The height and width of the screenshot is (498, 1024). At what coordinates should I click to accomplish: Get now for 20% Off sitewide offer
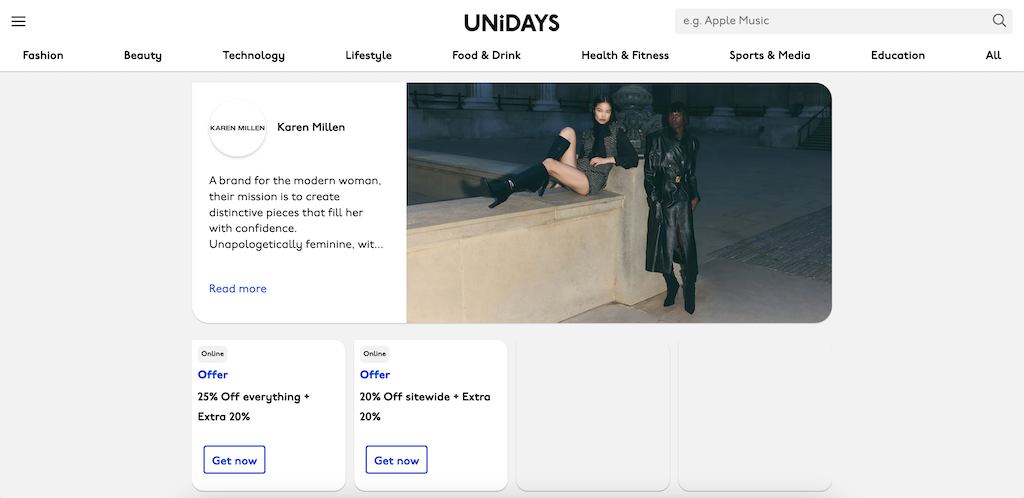[396, 460]
